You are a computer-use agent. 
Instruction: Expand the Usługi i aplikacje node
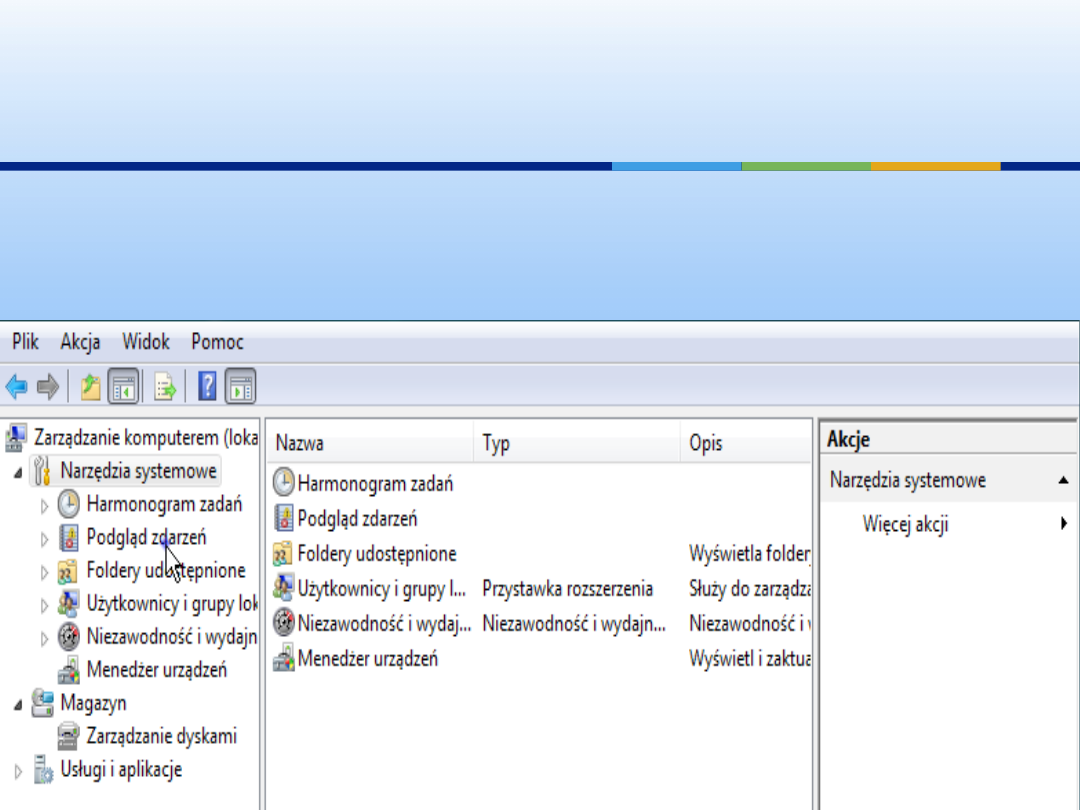[x=18, y=771]
